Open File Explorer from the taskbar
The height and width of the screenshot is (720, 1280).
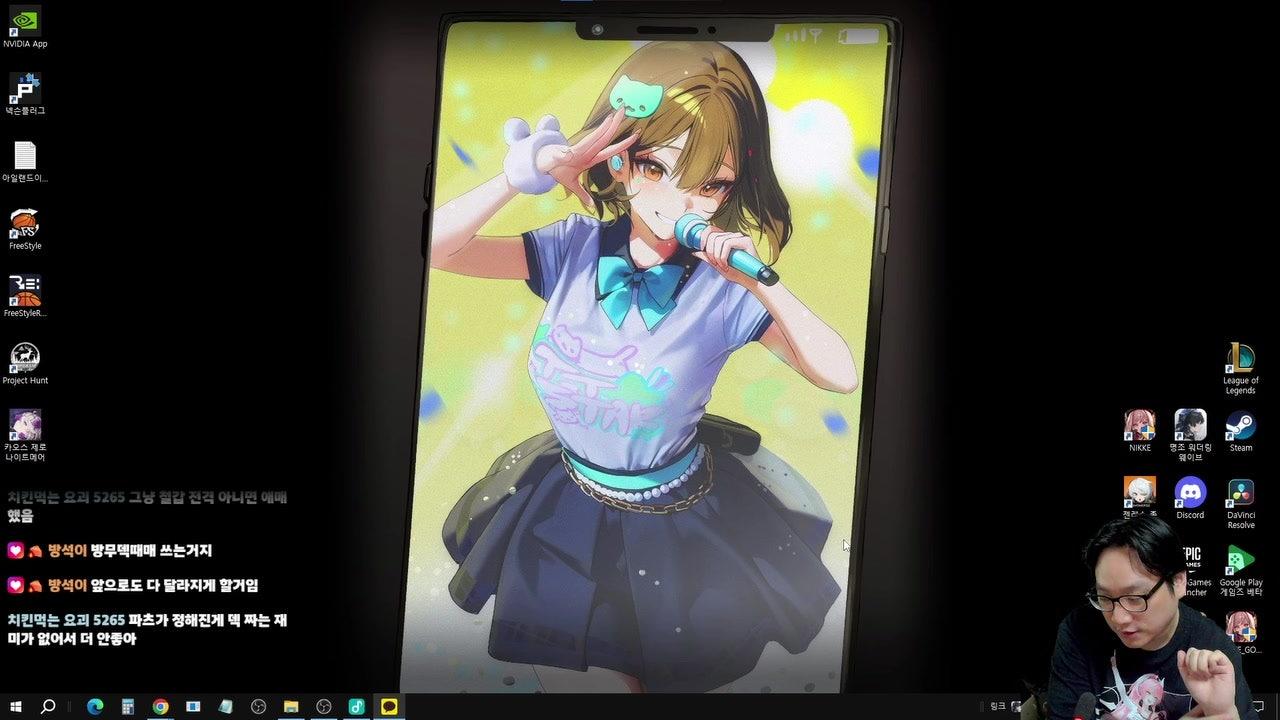pyautogui.click(x=291, y=706)
